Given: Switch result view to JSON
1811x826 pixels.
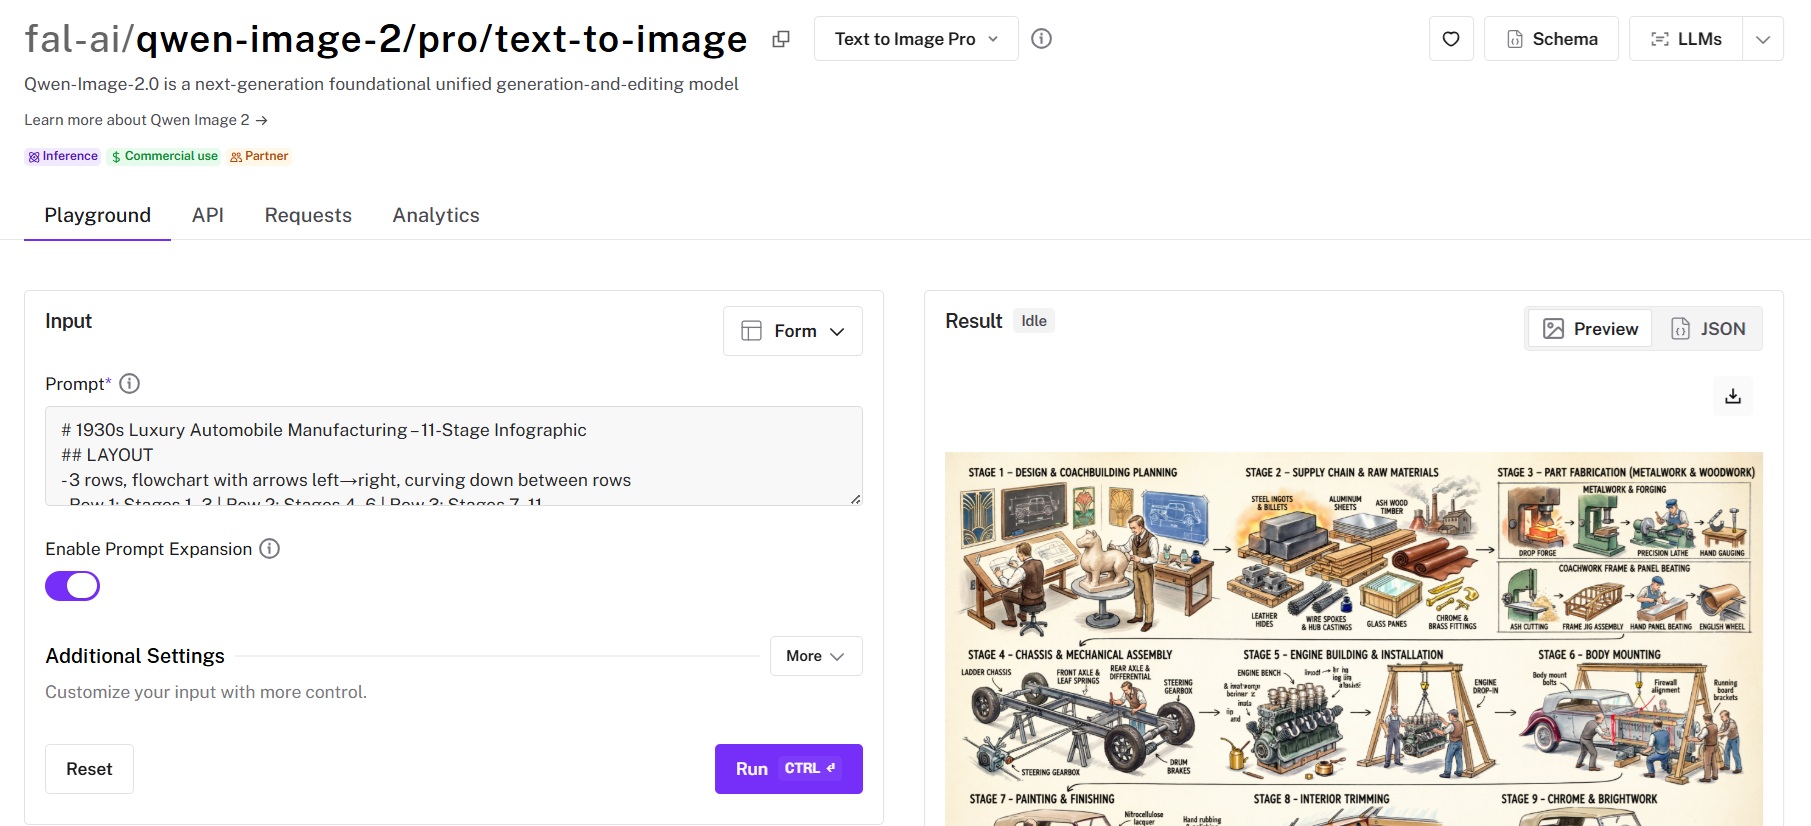Looking at the screenshot, I should [x=1708, y=329].
